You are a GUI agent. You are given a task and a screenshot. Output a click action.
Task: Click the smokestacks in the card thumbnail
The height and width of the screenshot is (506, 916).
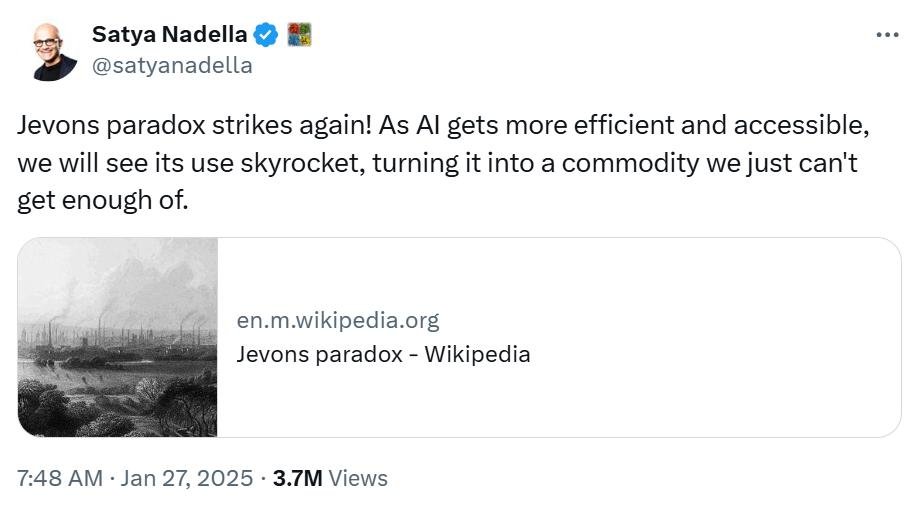[x=117, y=330]
